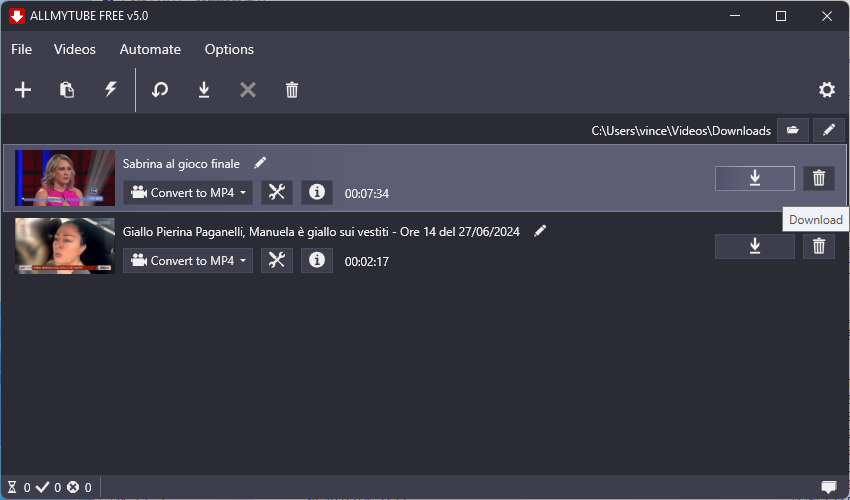This screenshot has width=850, height=500.
Task: Open the download folder via folder icon
Action: click(793, 130)
